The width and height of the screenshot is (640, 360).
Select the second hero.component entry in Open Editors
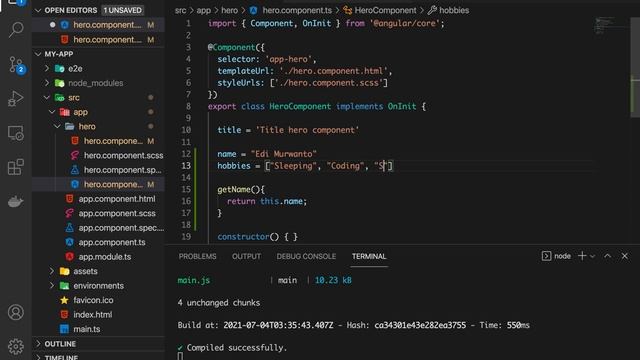[x=99, y=40]
